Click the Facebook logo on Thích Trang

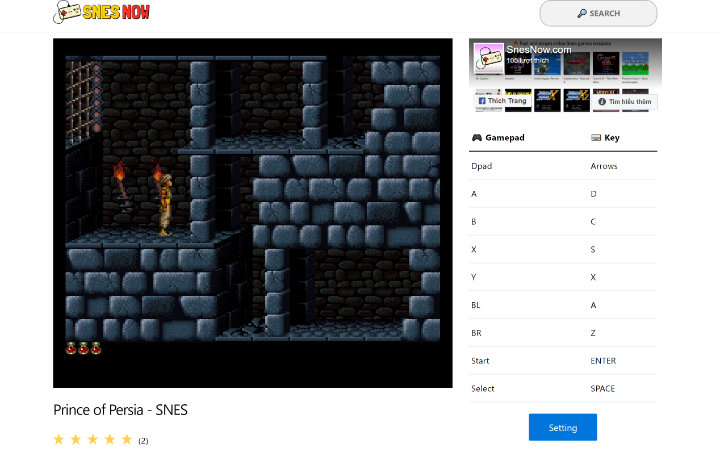coord(482,101)
